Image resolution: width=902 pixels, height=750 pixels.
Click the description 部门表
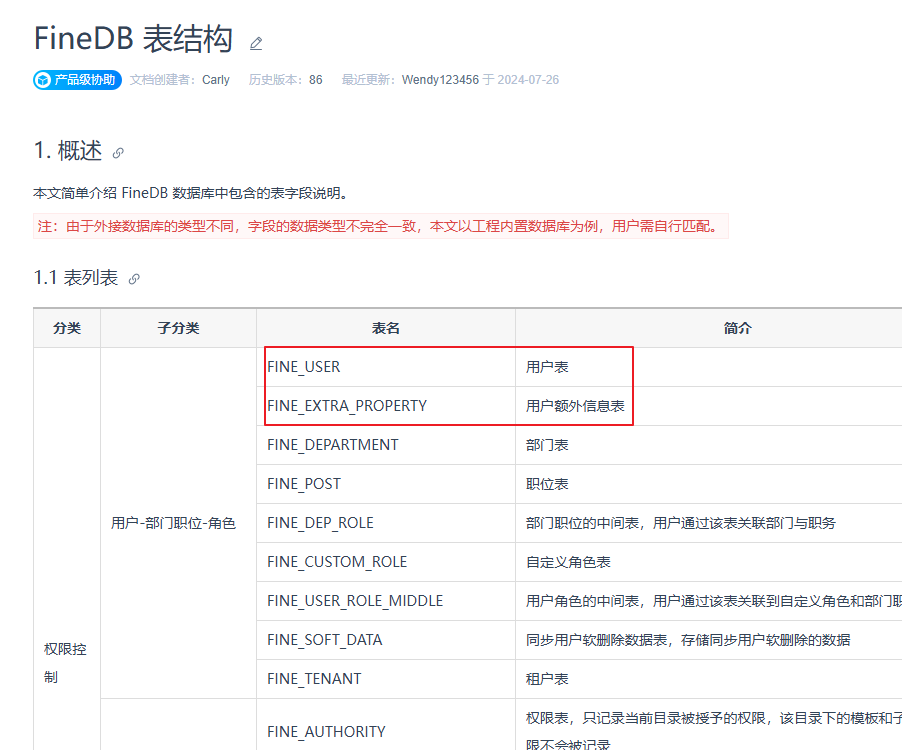(547, 445)
